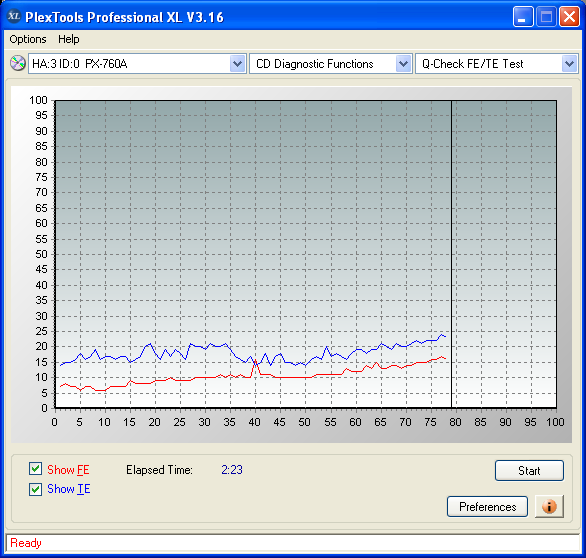Viewport: 586px width, 558px height.
Task: Click the Start button
Action: [529, 471]
